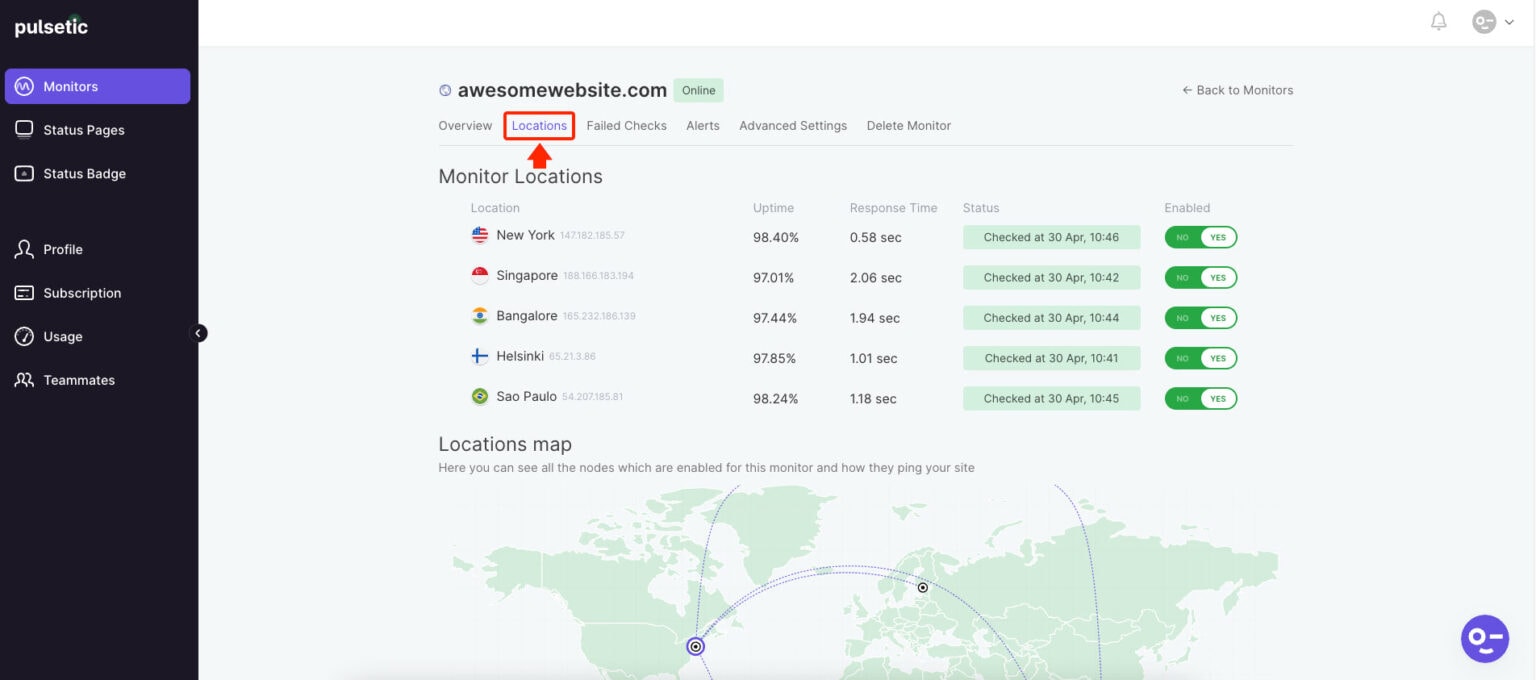Disable the Singapore monitoring location

click(1200, 278)
